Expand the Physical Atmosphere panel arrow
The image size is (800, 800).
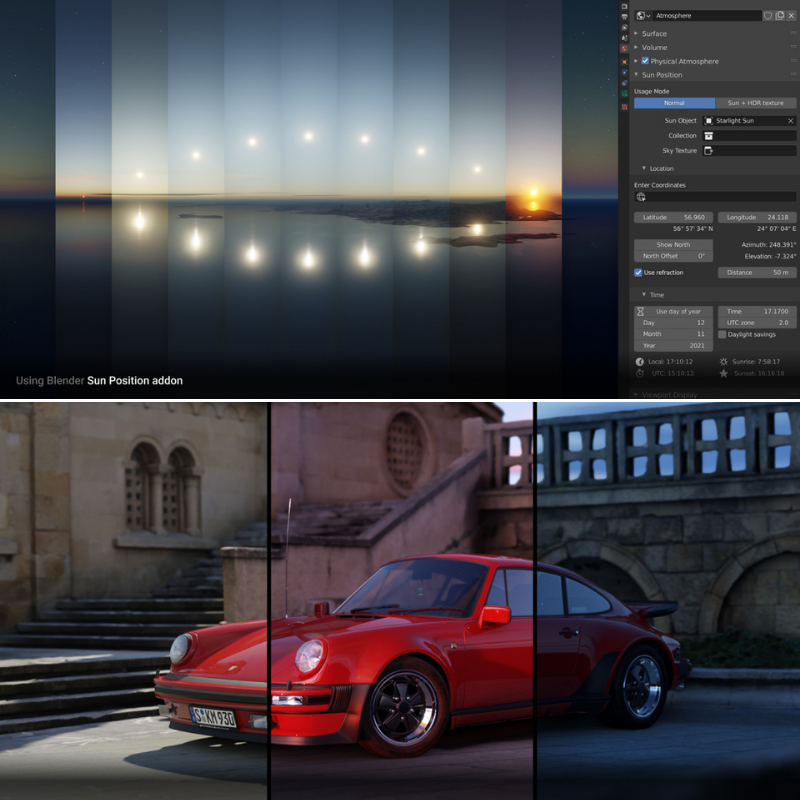636,61
